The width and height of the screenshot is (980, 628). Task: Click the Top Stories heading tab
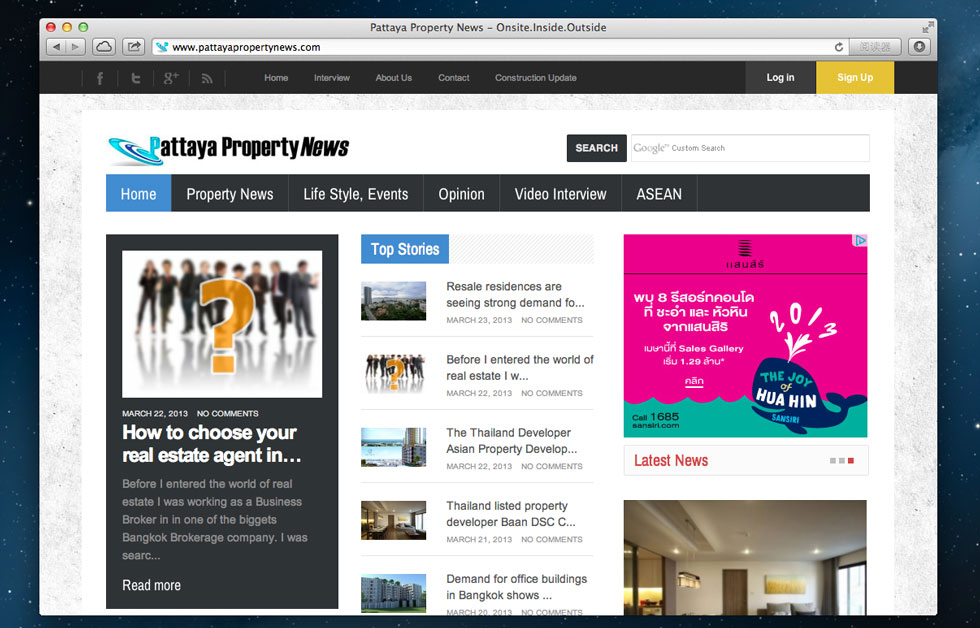(405, 249)
